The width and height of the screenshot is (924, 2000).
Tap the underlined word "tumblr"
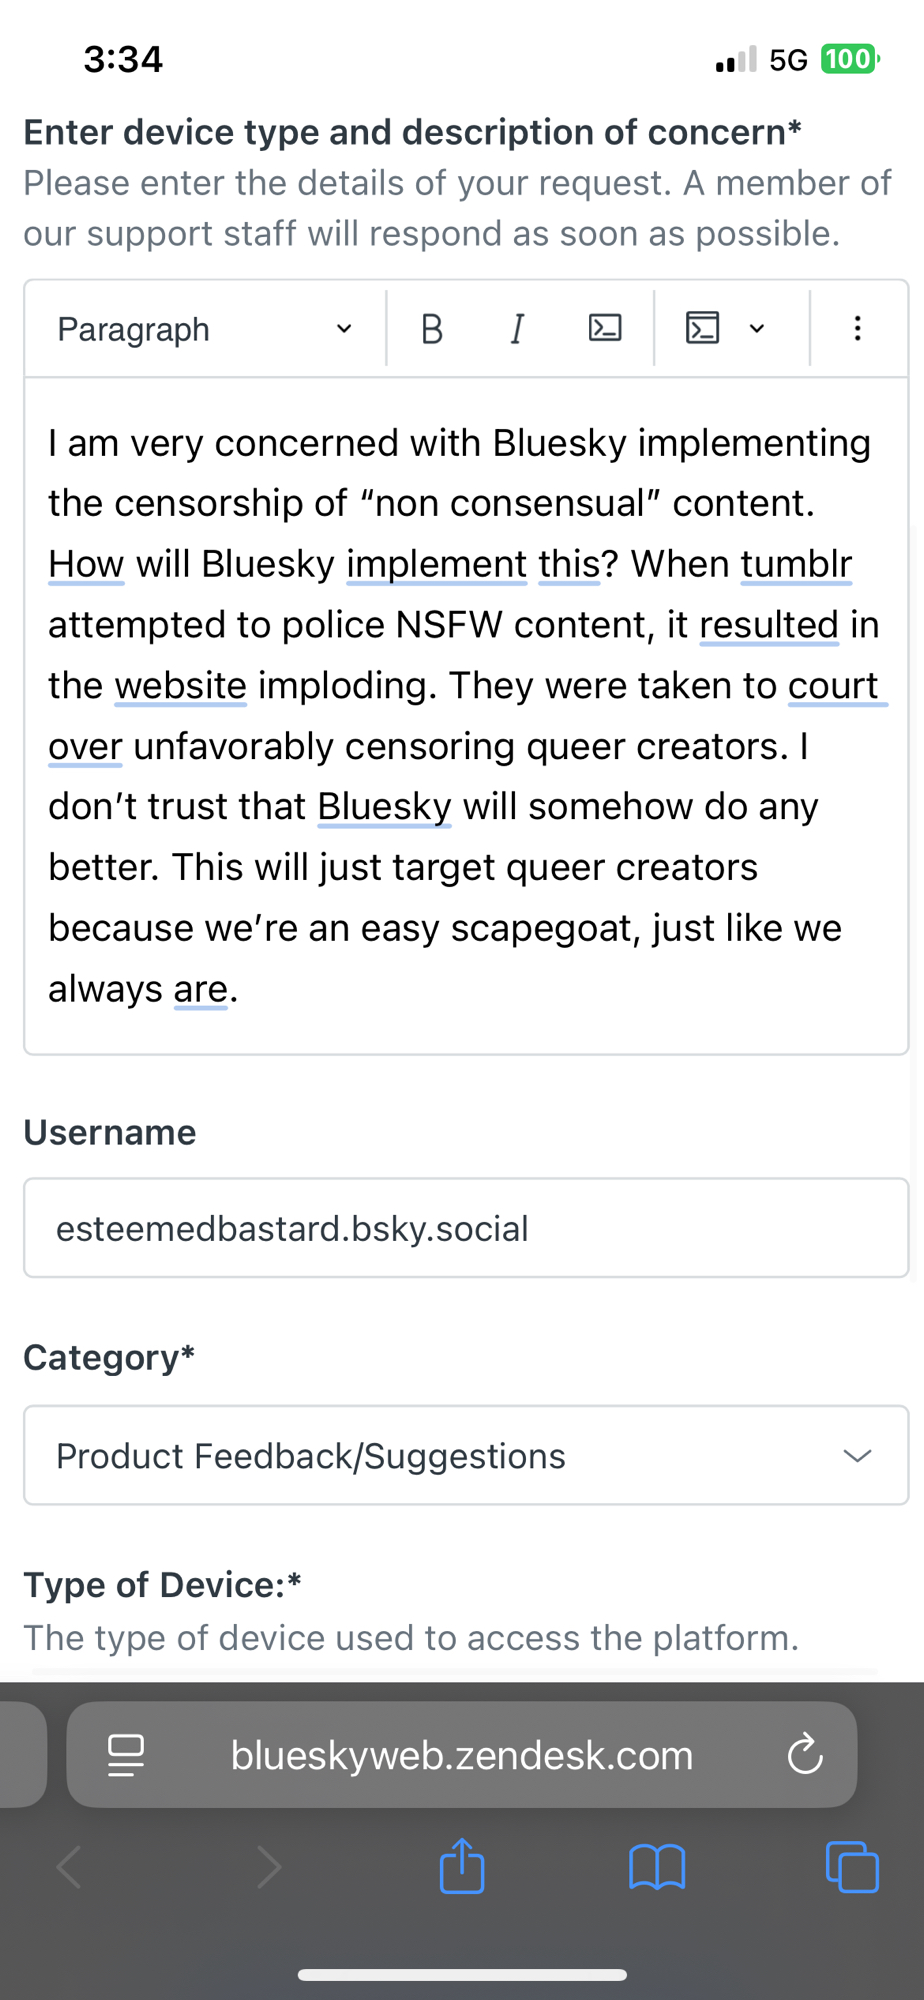pyautogui.click(x=796, y=564)
